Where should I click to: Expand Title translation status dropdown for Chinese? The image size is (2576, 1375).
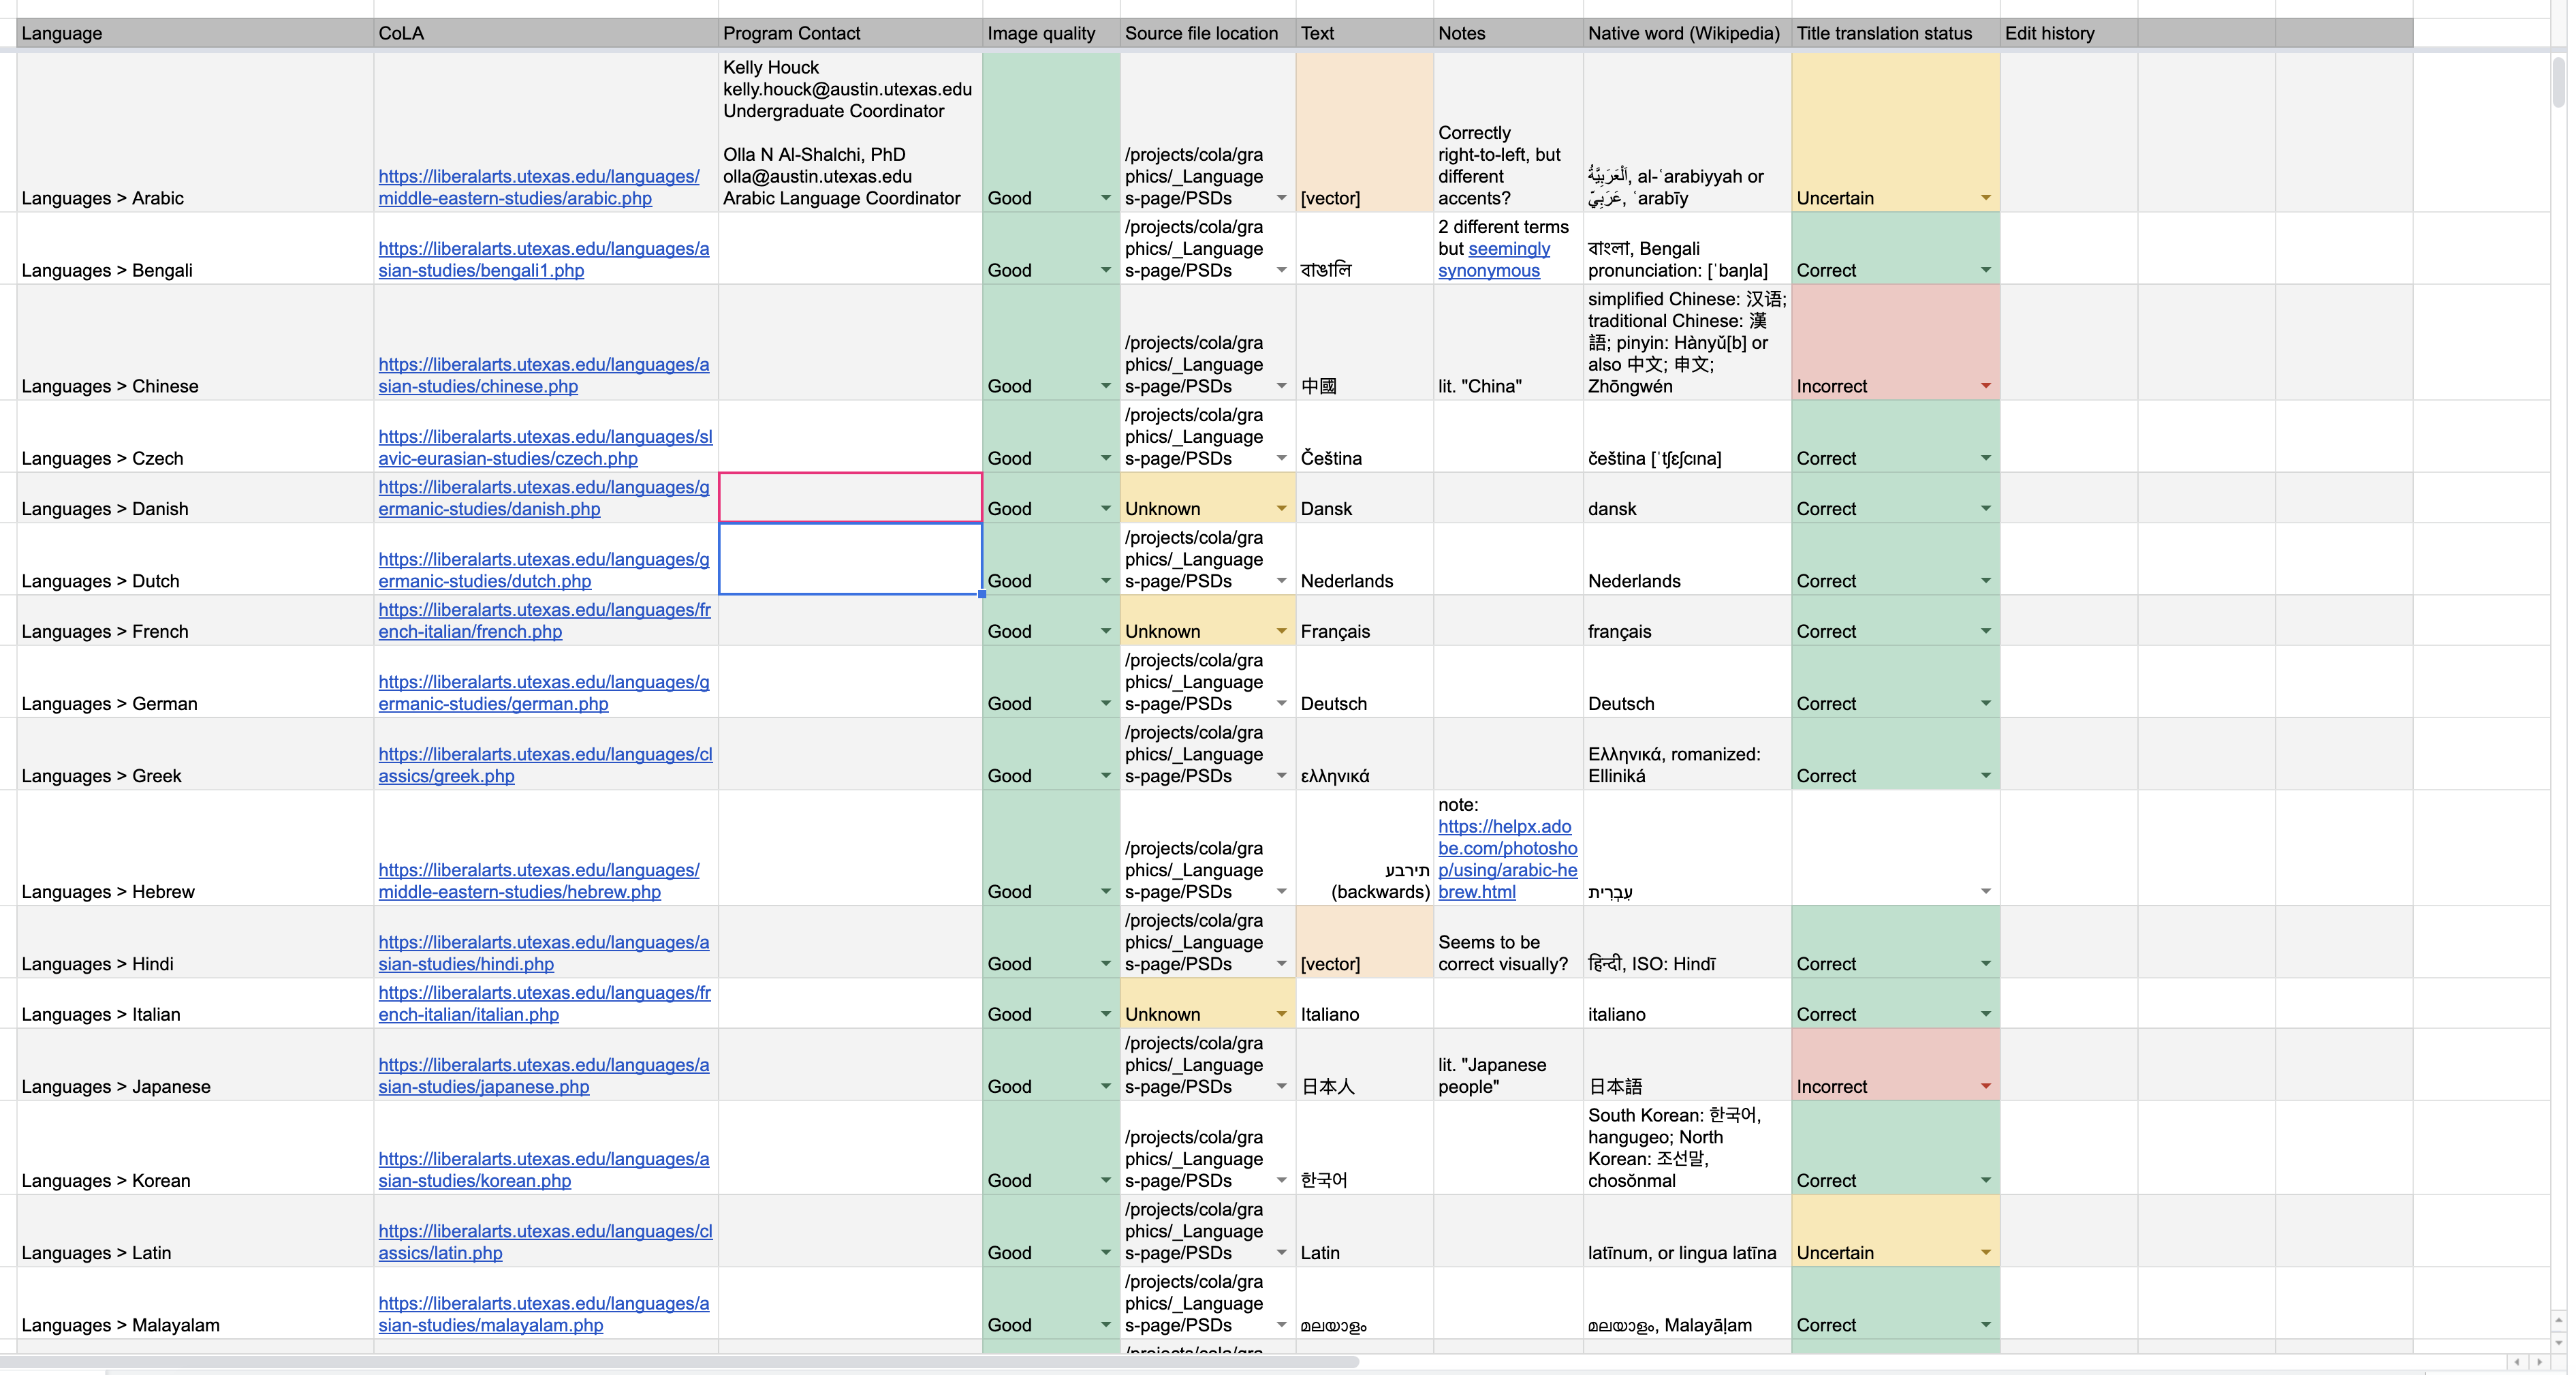pos(1985,386)
